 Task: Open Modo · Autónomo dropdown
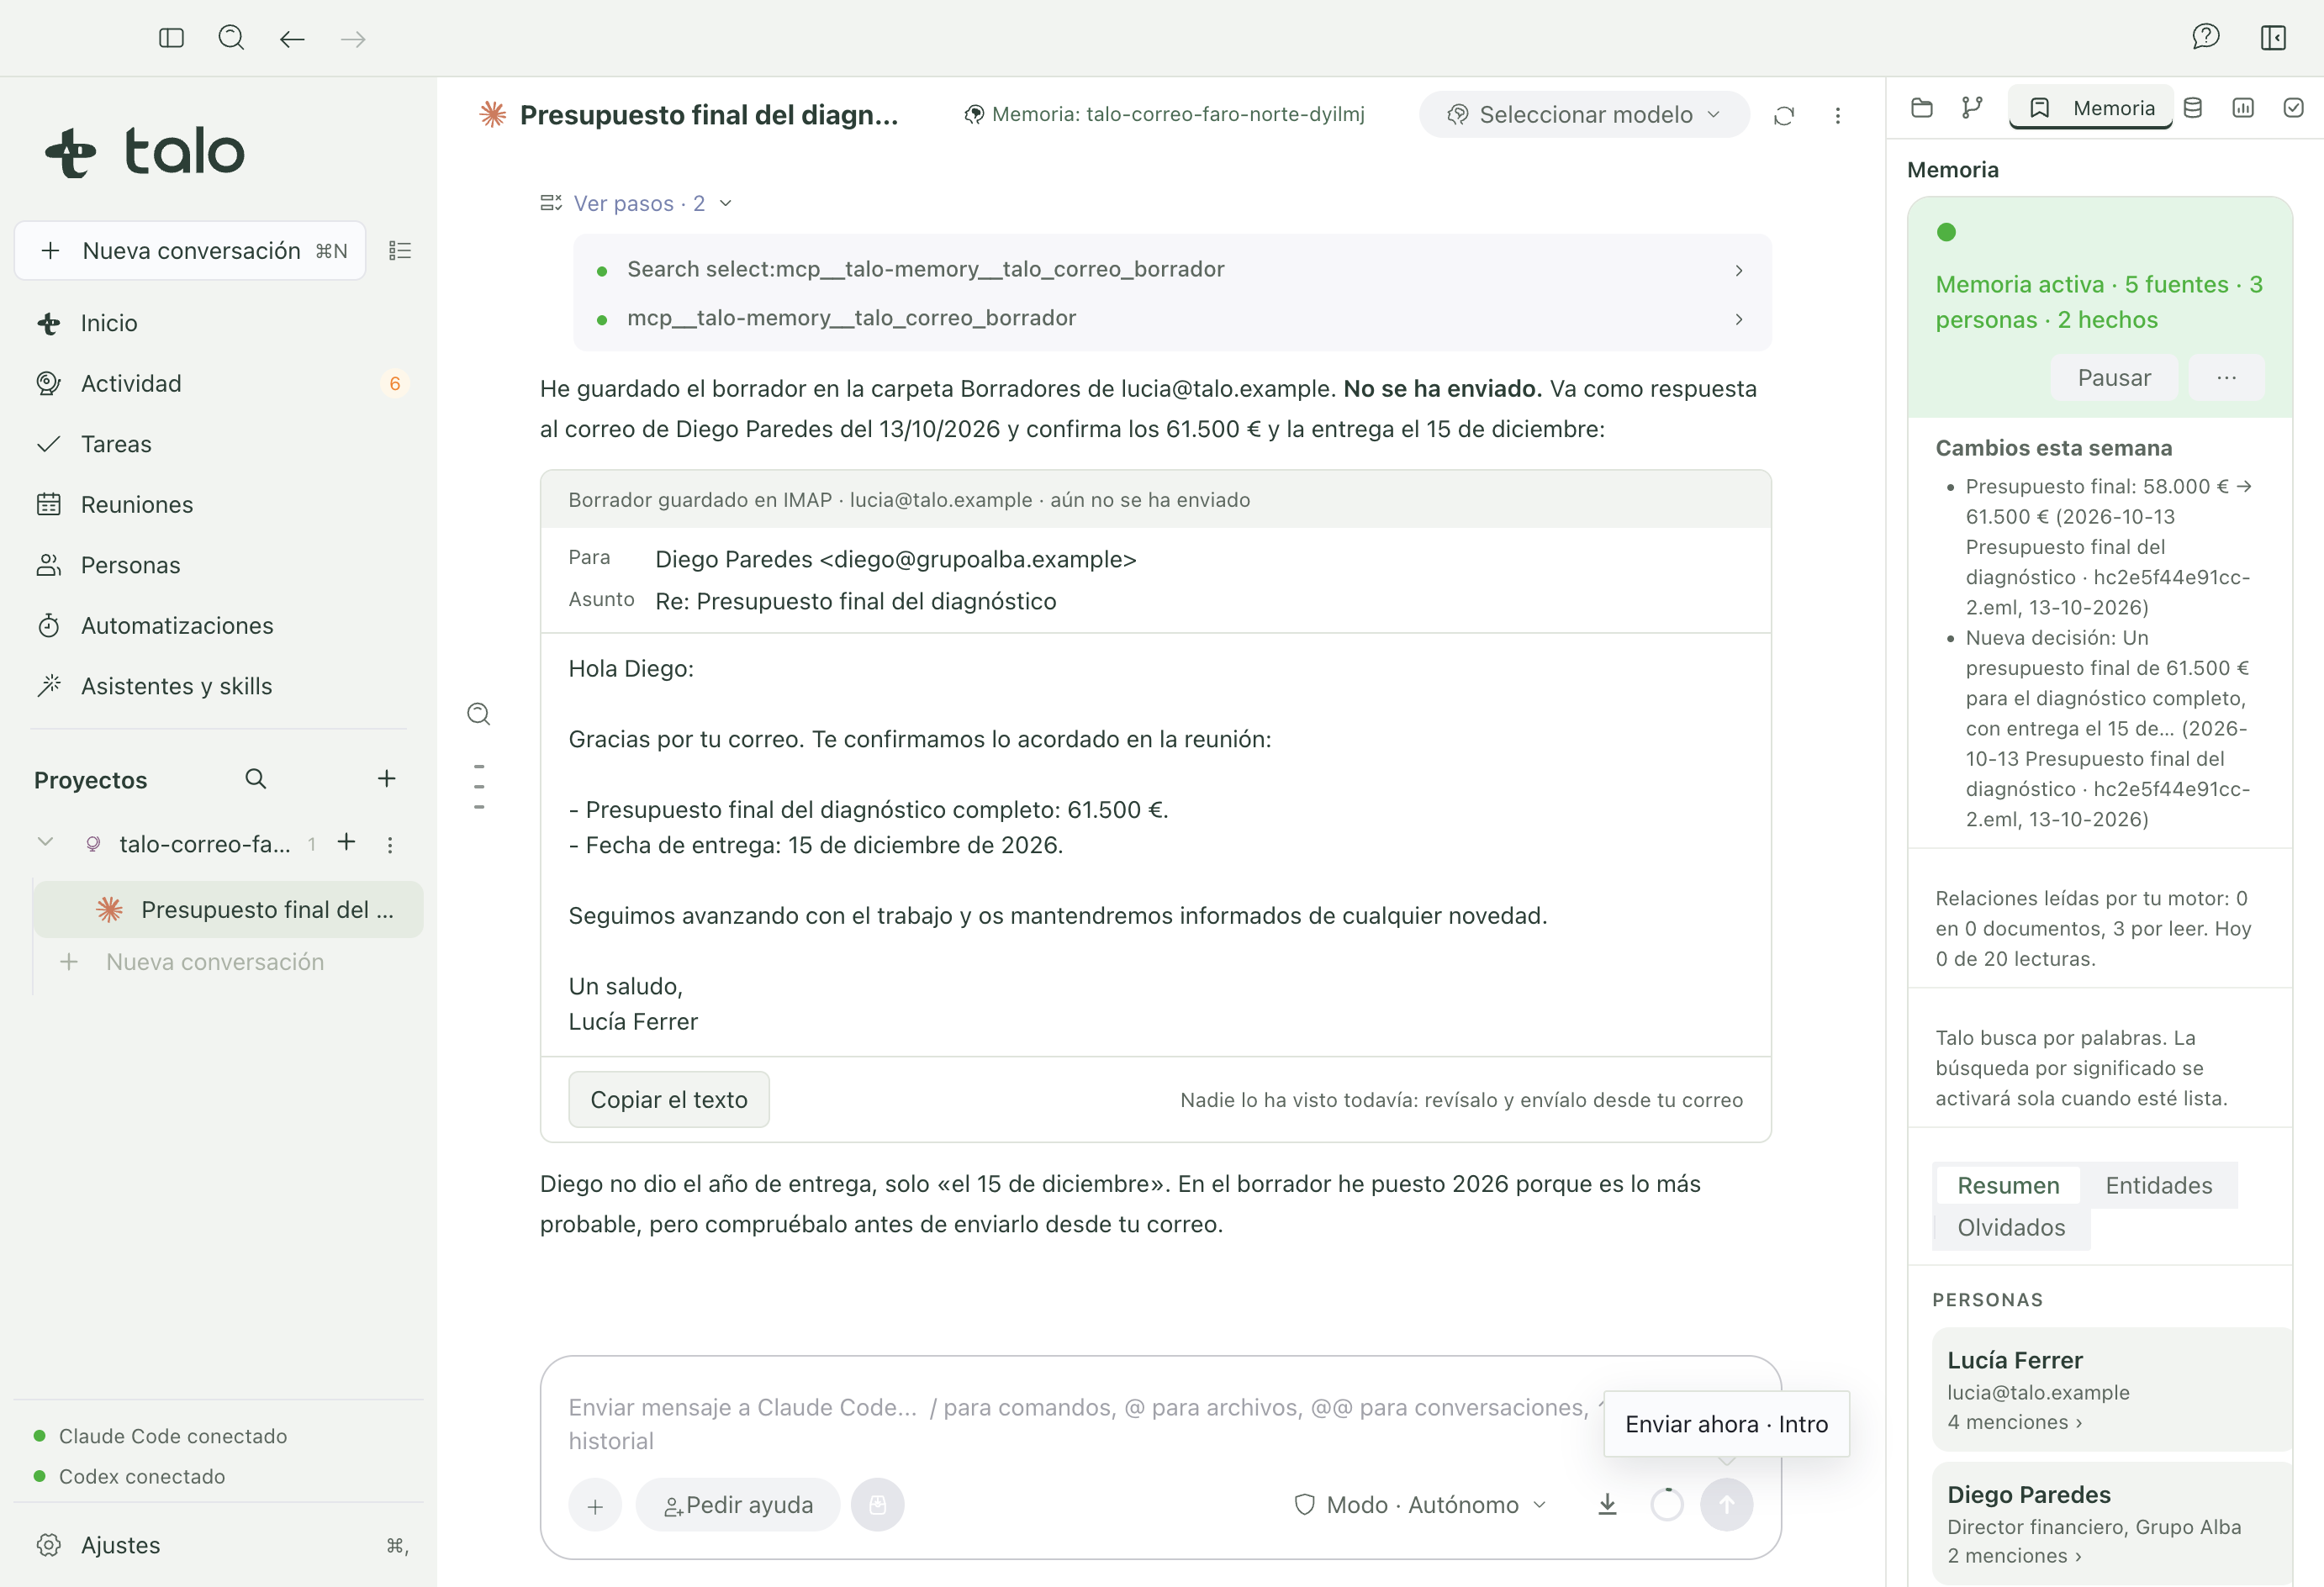[x=1420, y=1504]
